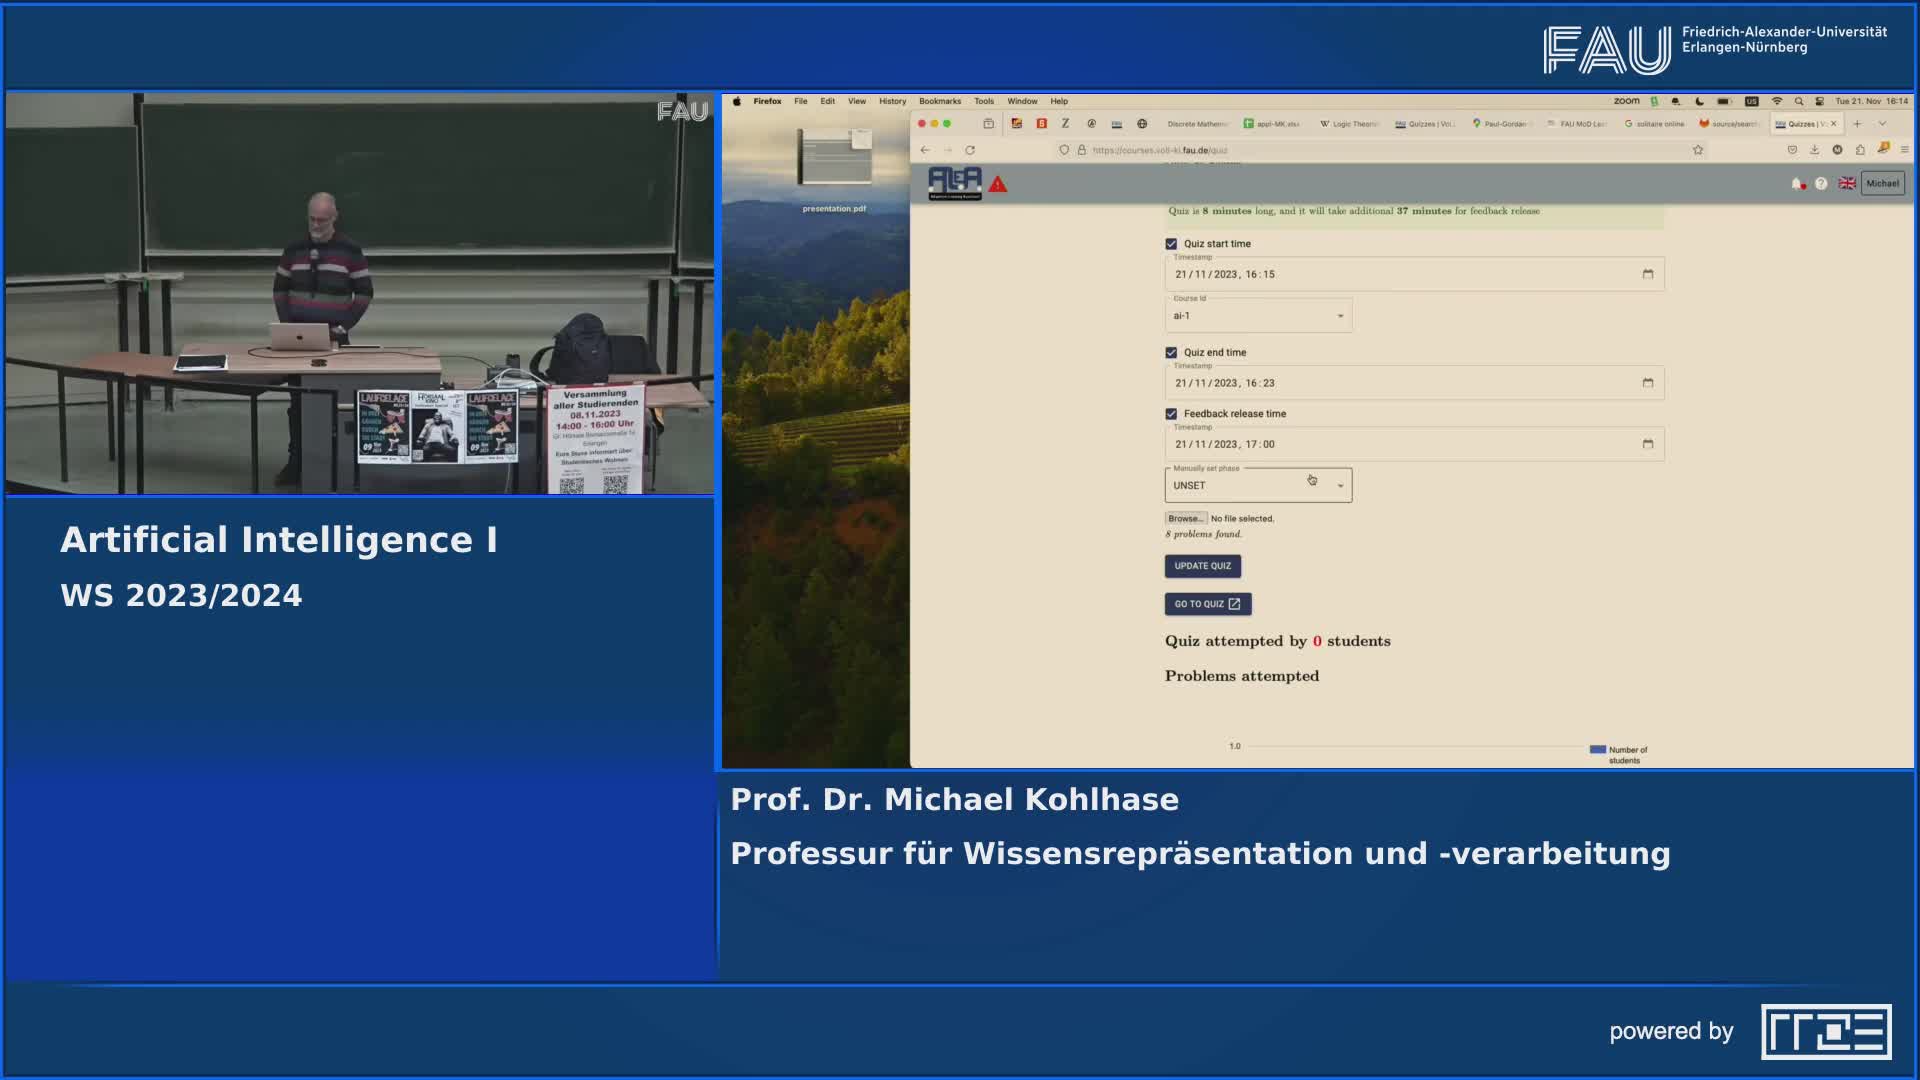Screen dimensions: 1920x1080
Task: Uncheck the Quiz end time checkbox
Action: tap(1169, 352)
